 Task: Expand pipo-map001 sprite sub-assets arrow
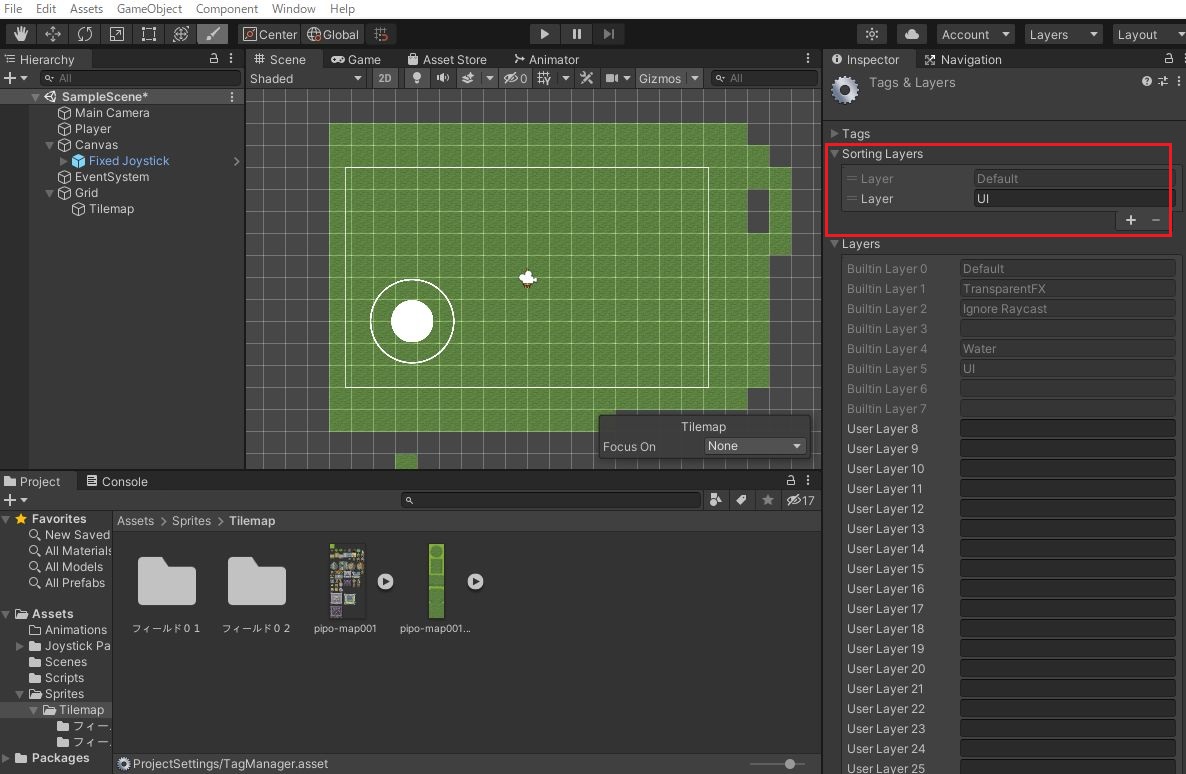(x=386, y=581)
